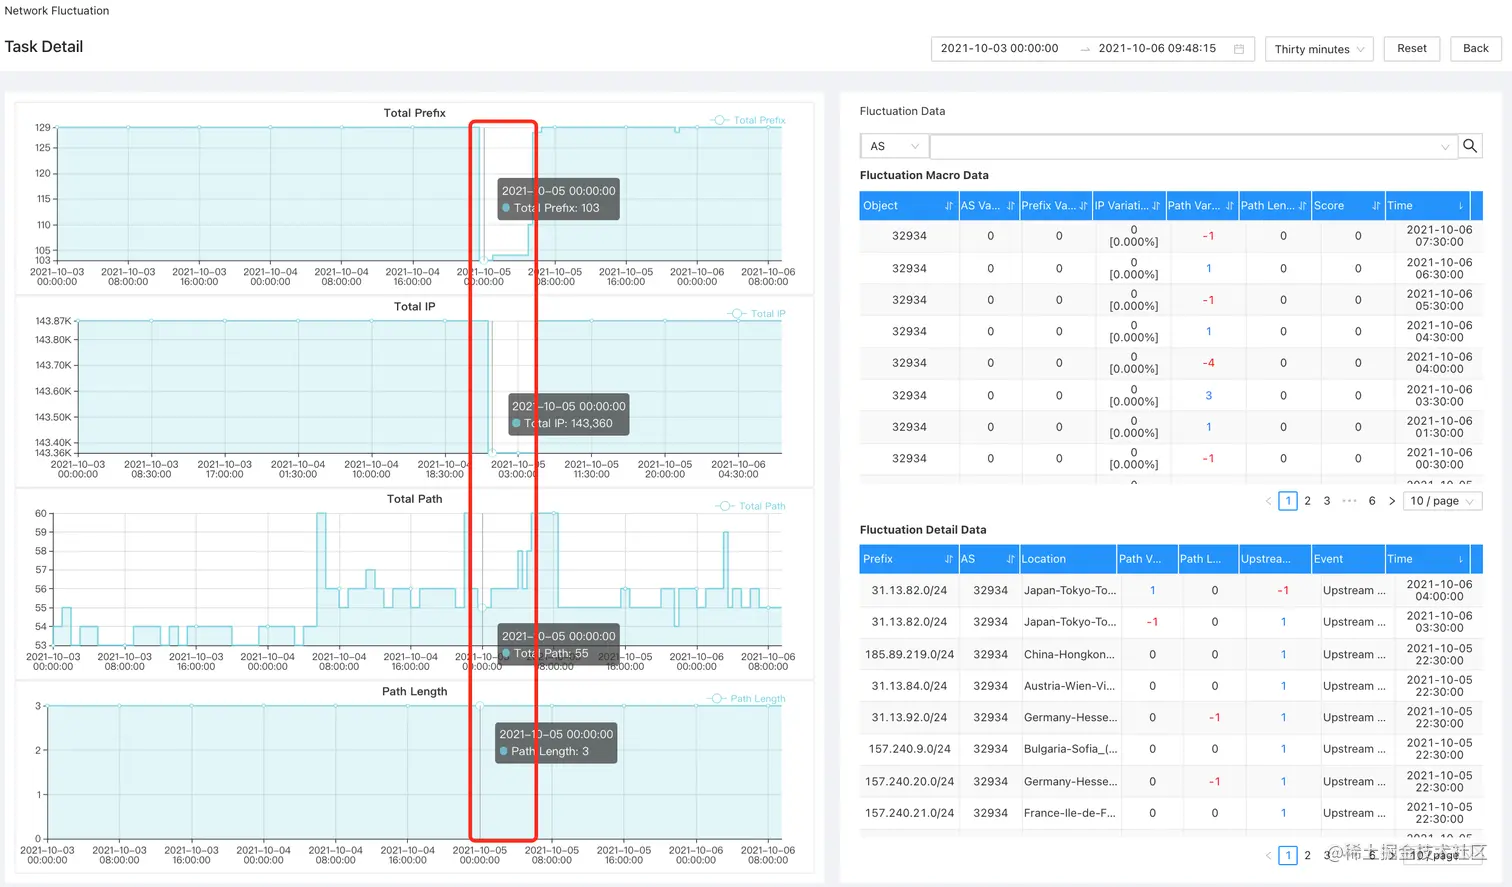Image resolution: width=1512 pixels, height=887 pixels.
Task: Sort by AS Va... column icon
Action: tap(1011, 206)
